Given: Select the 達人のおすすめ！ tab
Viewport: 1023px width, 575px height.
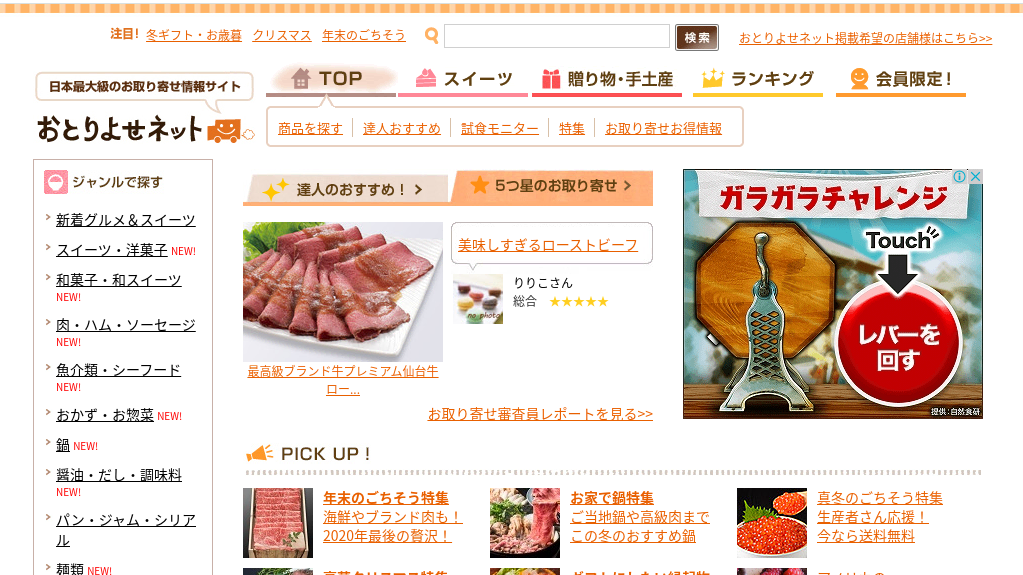Looking at the screenshot, I should coord(346,189).
